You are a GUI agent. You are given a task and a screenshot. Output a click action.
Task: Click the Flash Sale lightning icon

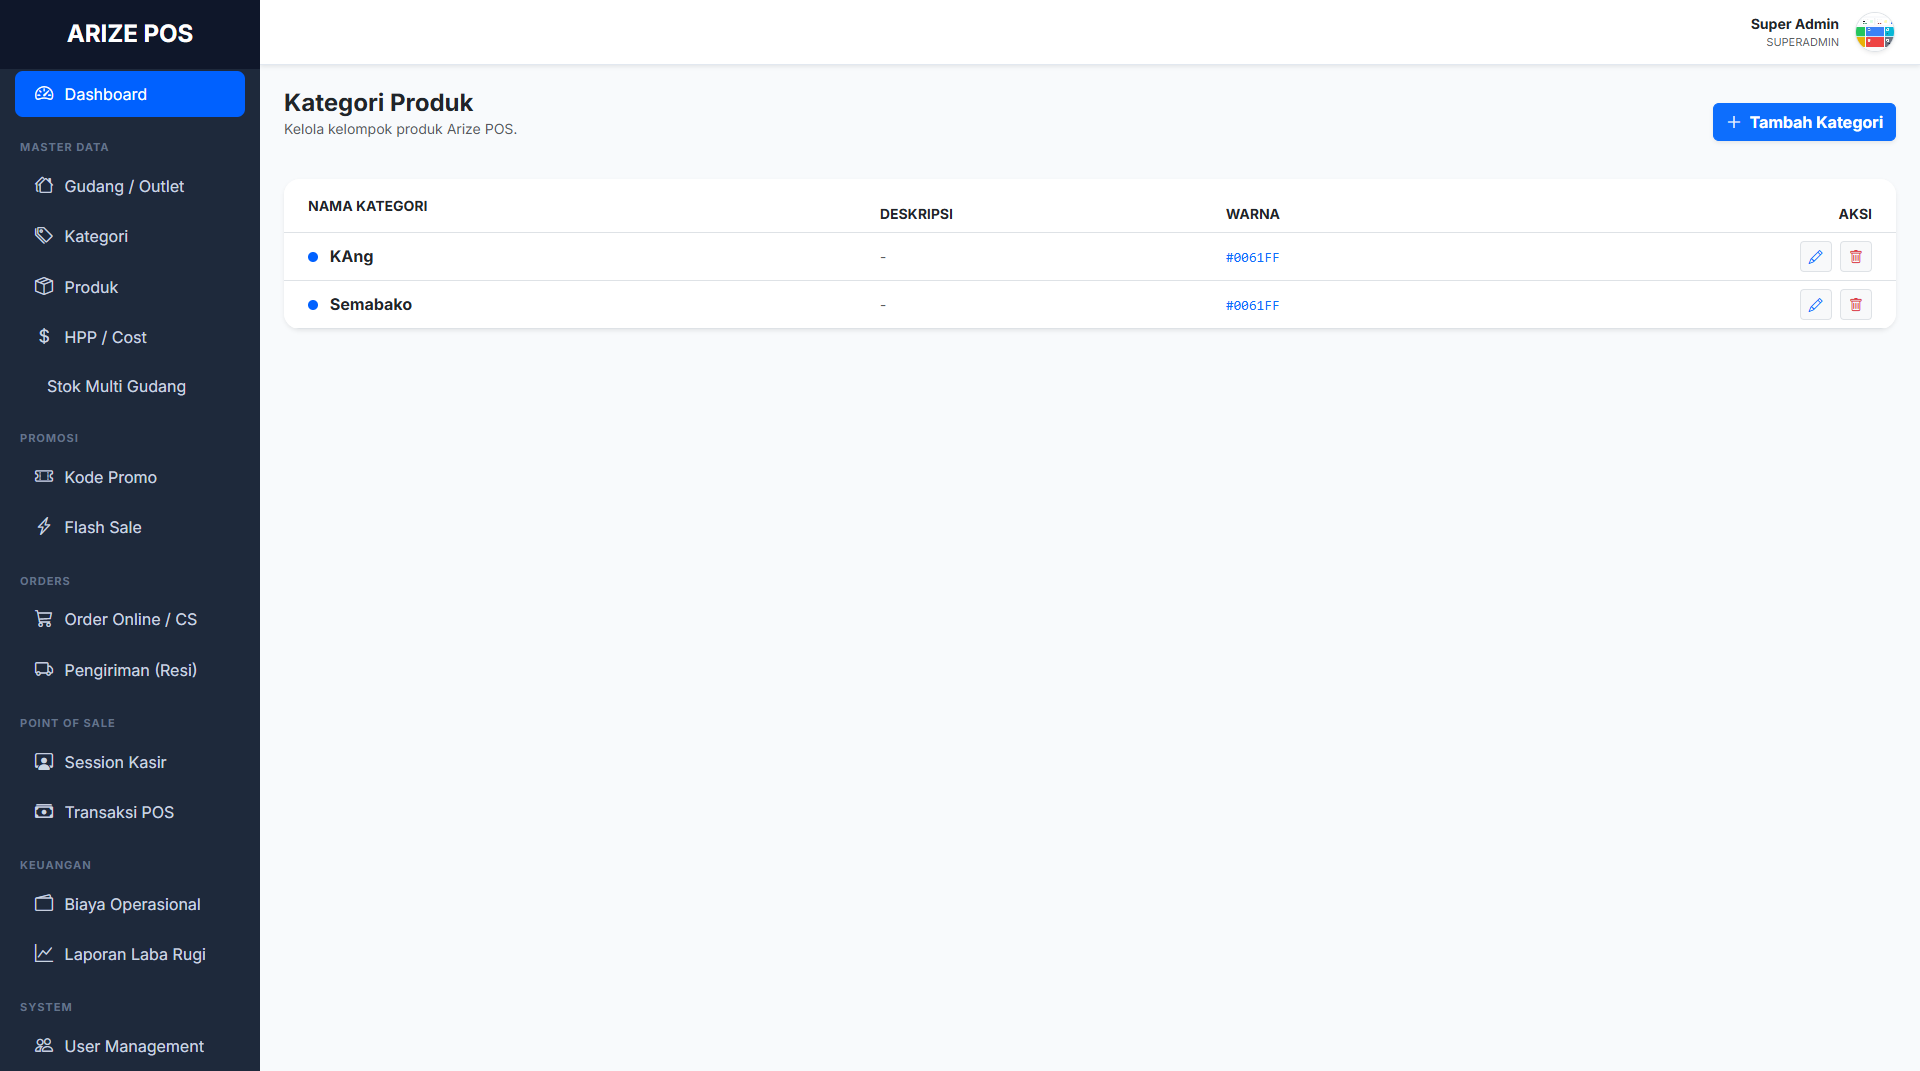[x=44, y=527]
